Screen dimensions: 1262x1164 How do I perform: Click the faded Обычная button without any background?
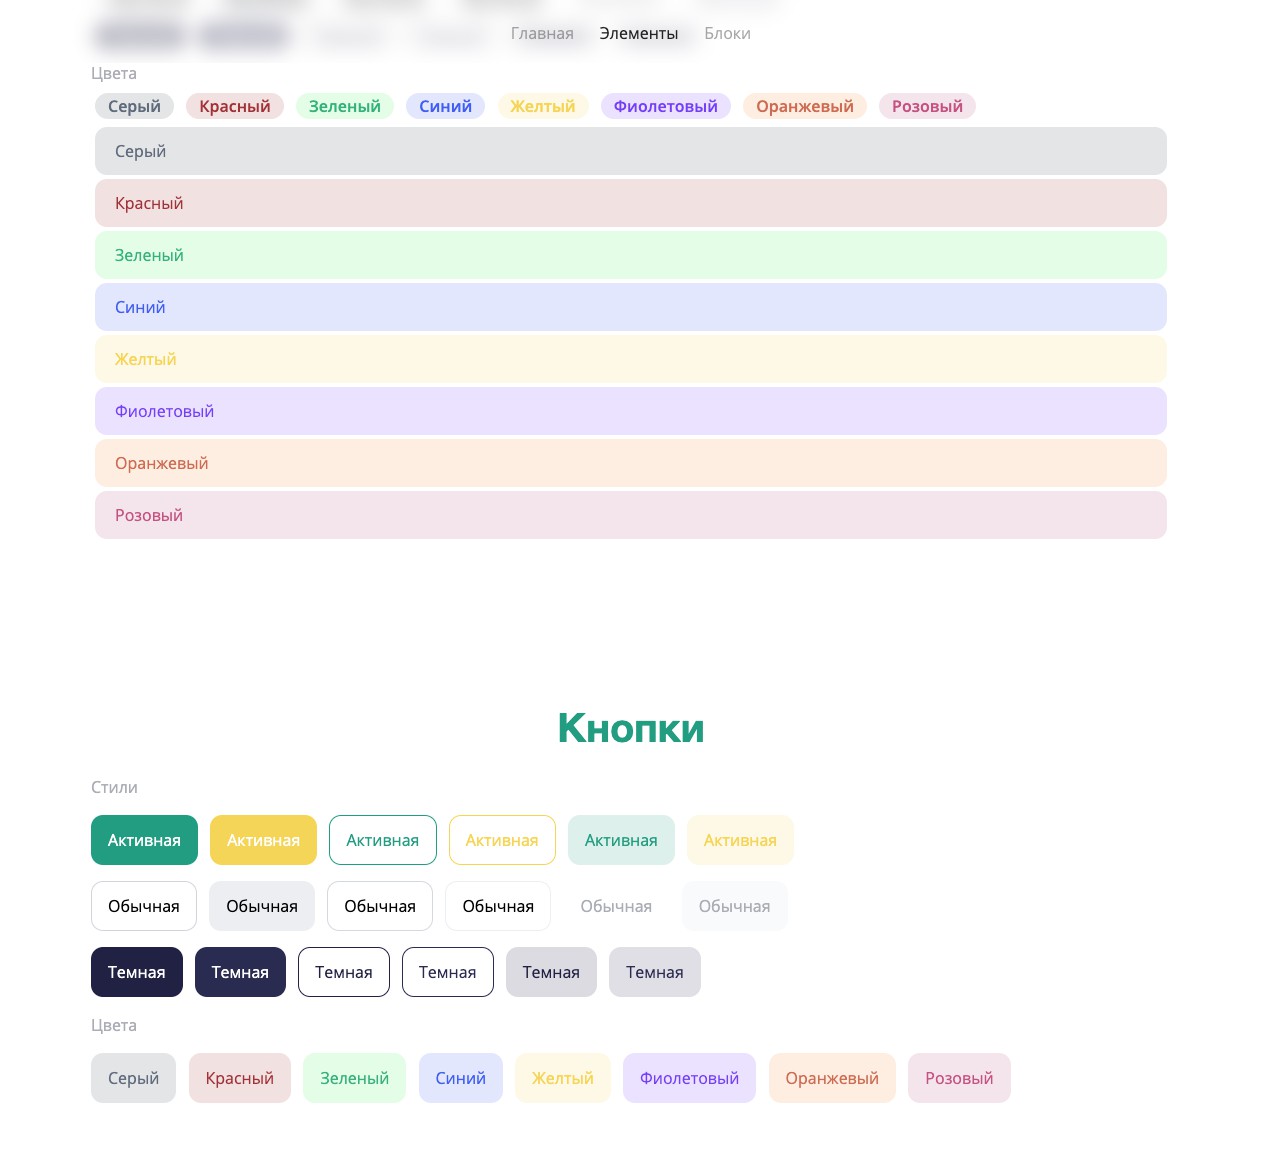click(616, 906)
